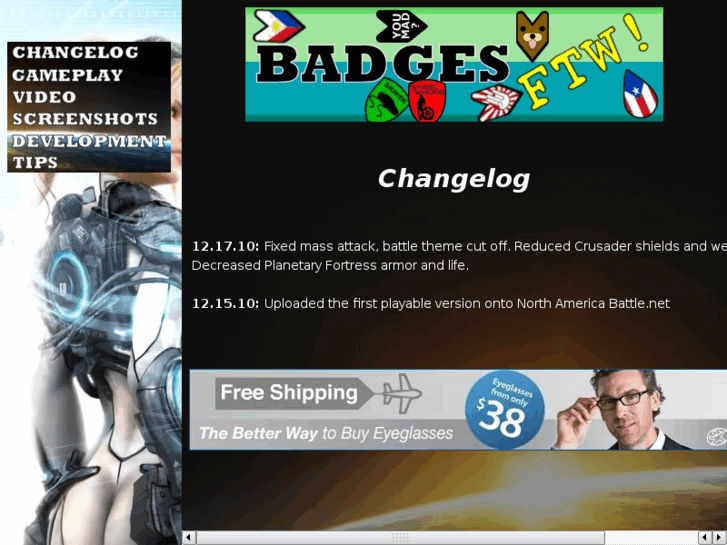Select the Development menu link
Image resolution: width=727 pixels, height=545 pixels.
(89, 141)
